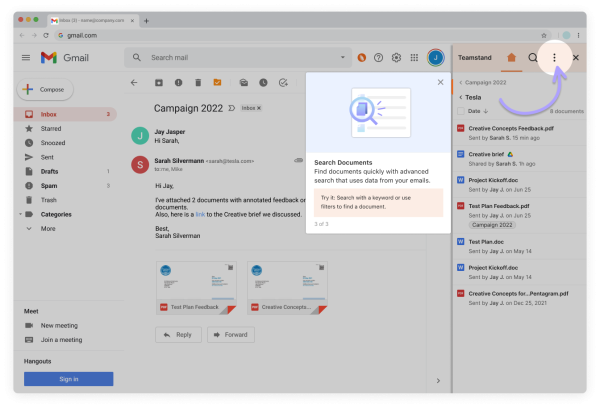Click Compose button
This screenshot has width=600, height=408.
click(x=45, y=89)
